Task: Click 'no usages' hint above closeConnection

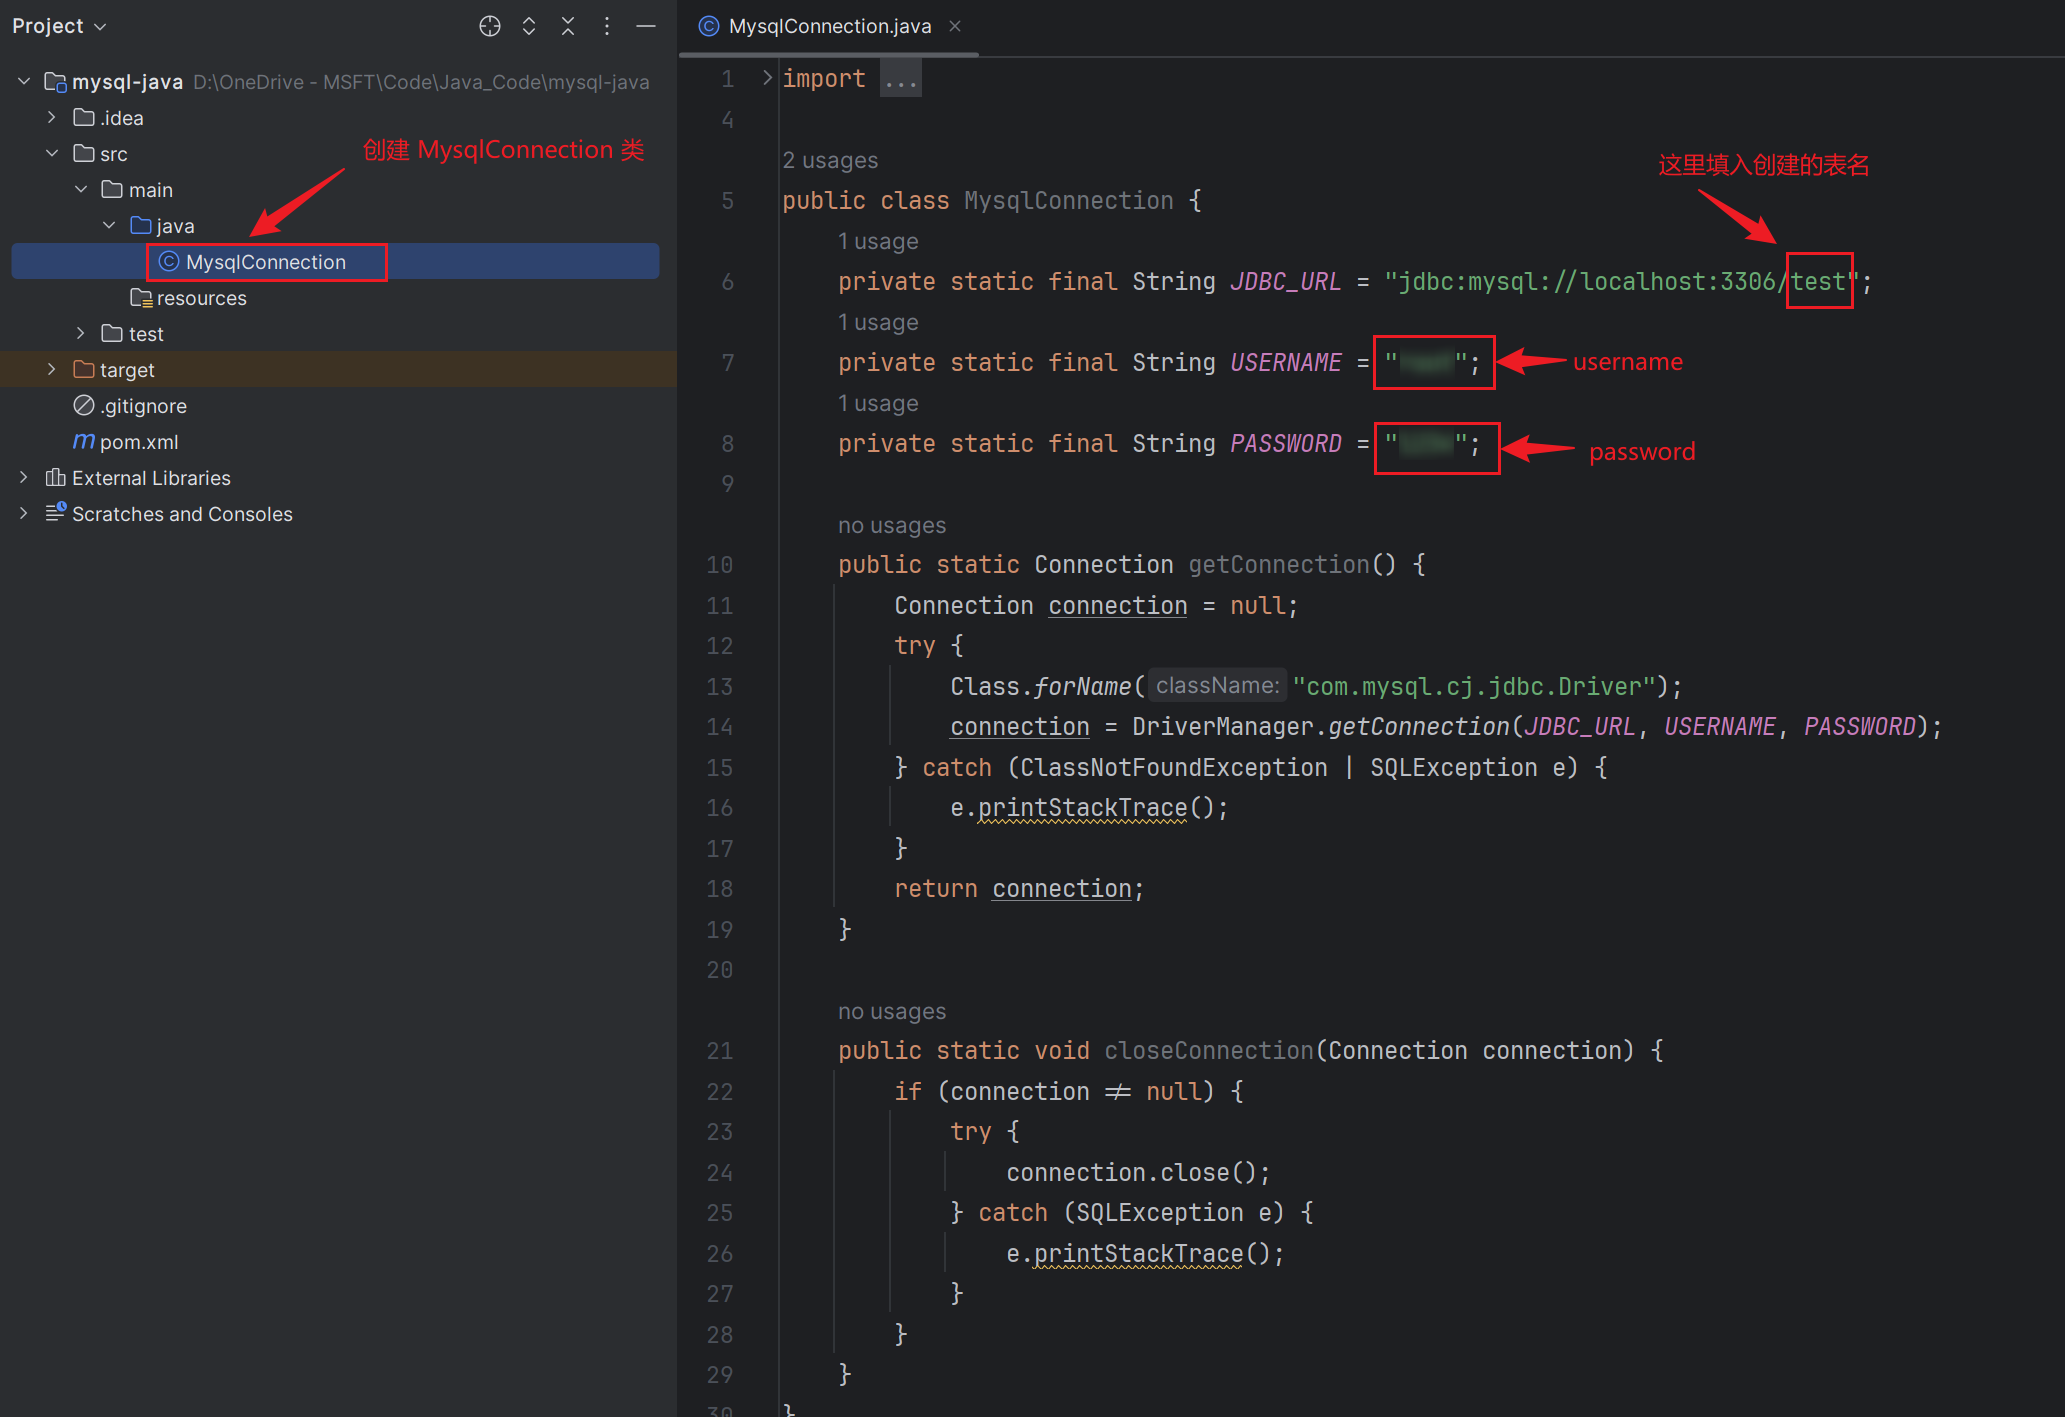Action: pyautogui.click(x=892, y=1011)
